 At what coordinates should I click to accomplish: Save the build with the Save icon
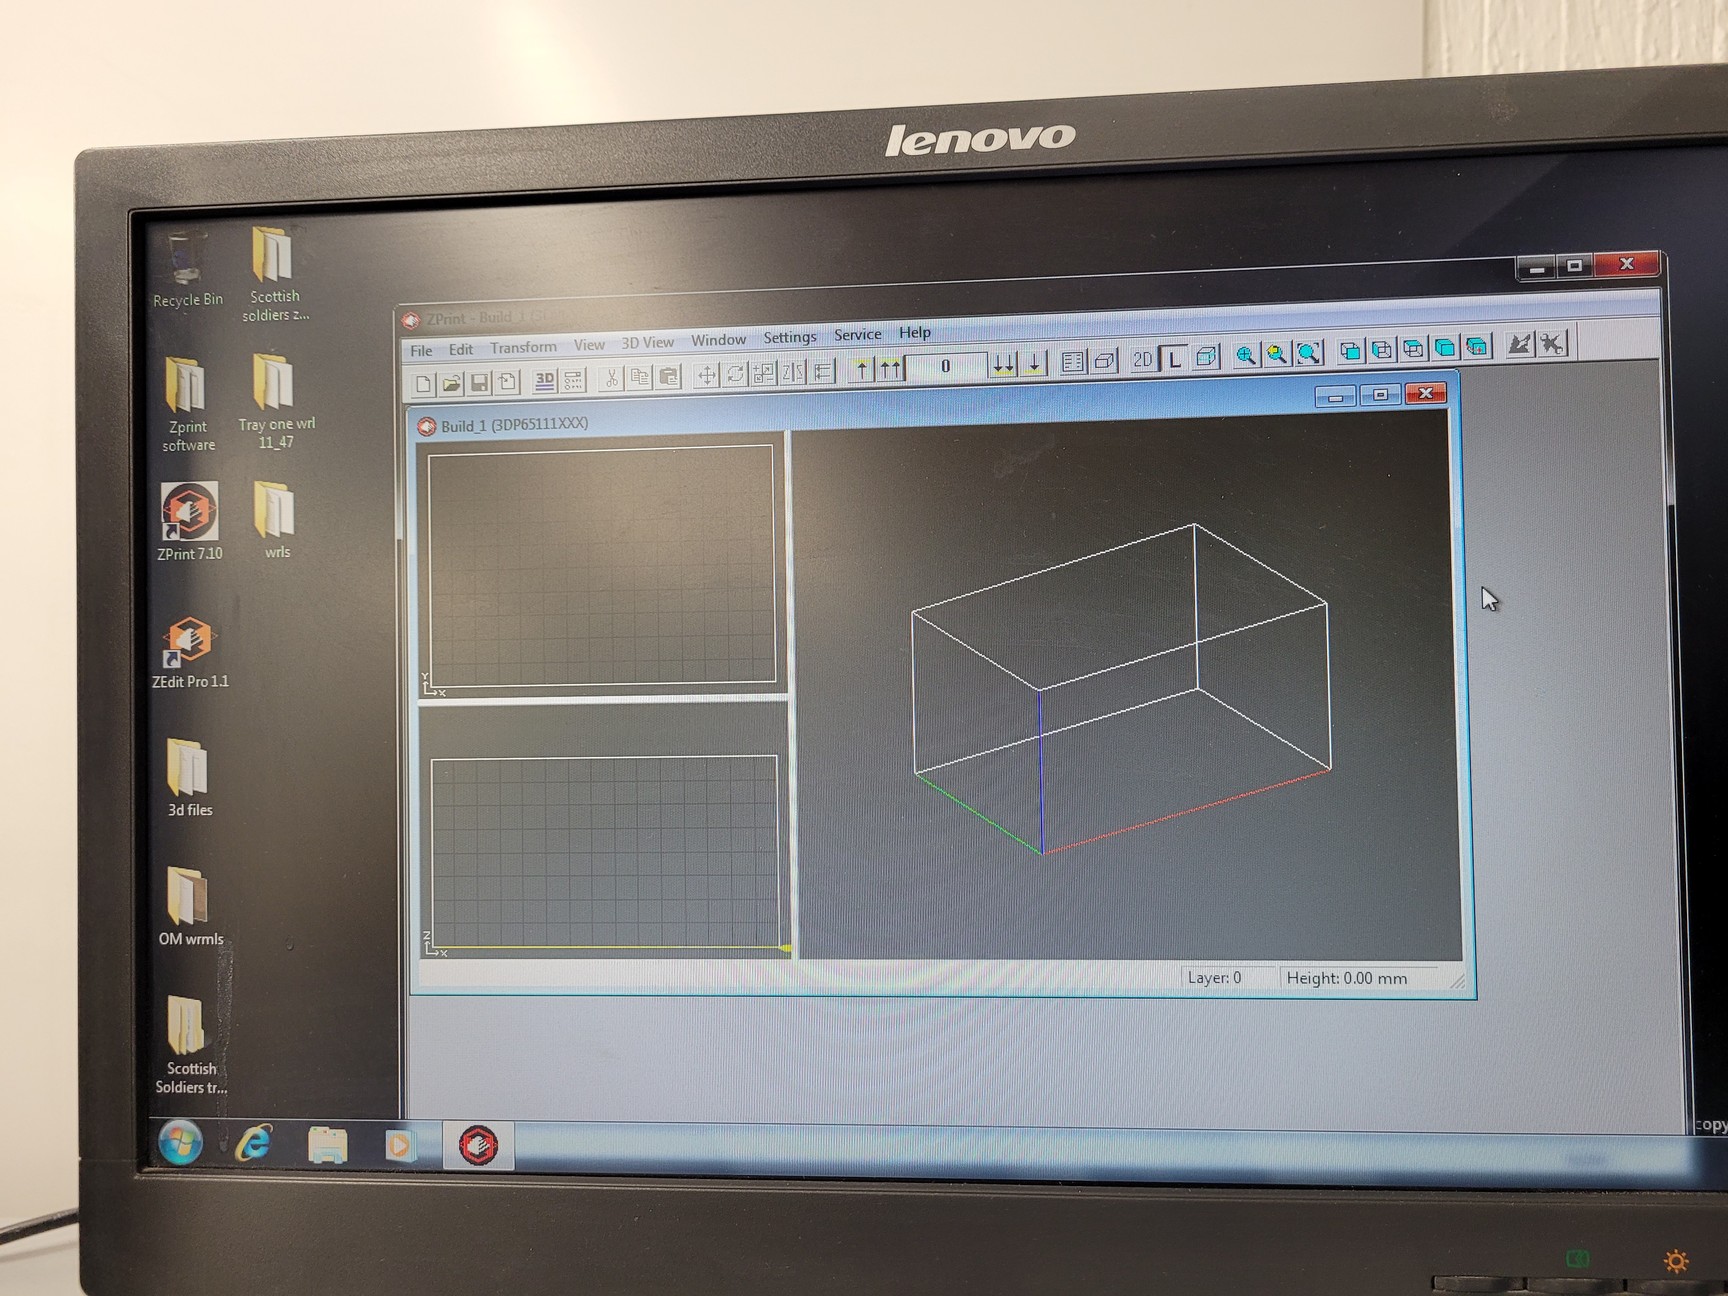tap(480, 378)
